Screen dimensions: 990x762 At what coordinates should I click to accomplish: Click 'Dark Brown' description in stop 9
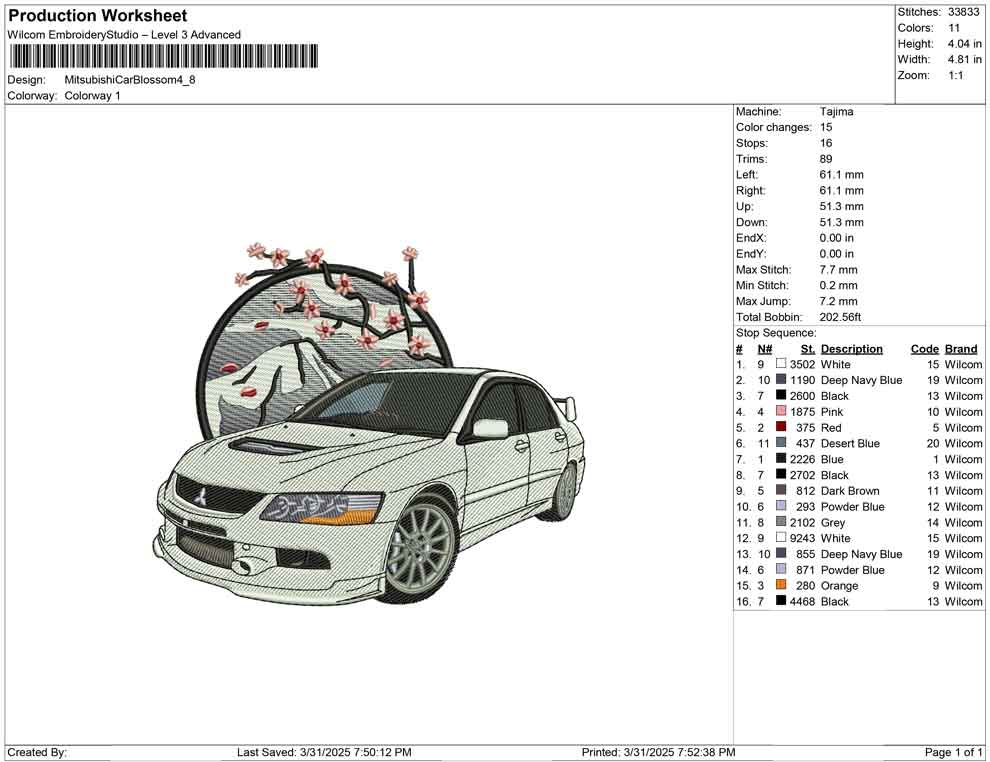point(850,491)
